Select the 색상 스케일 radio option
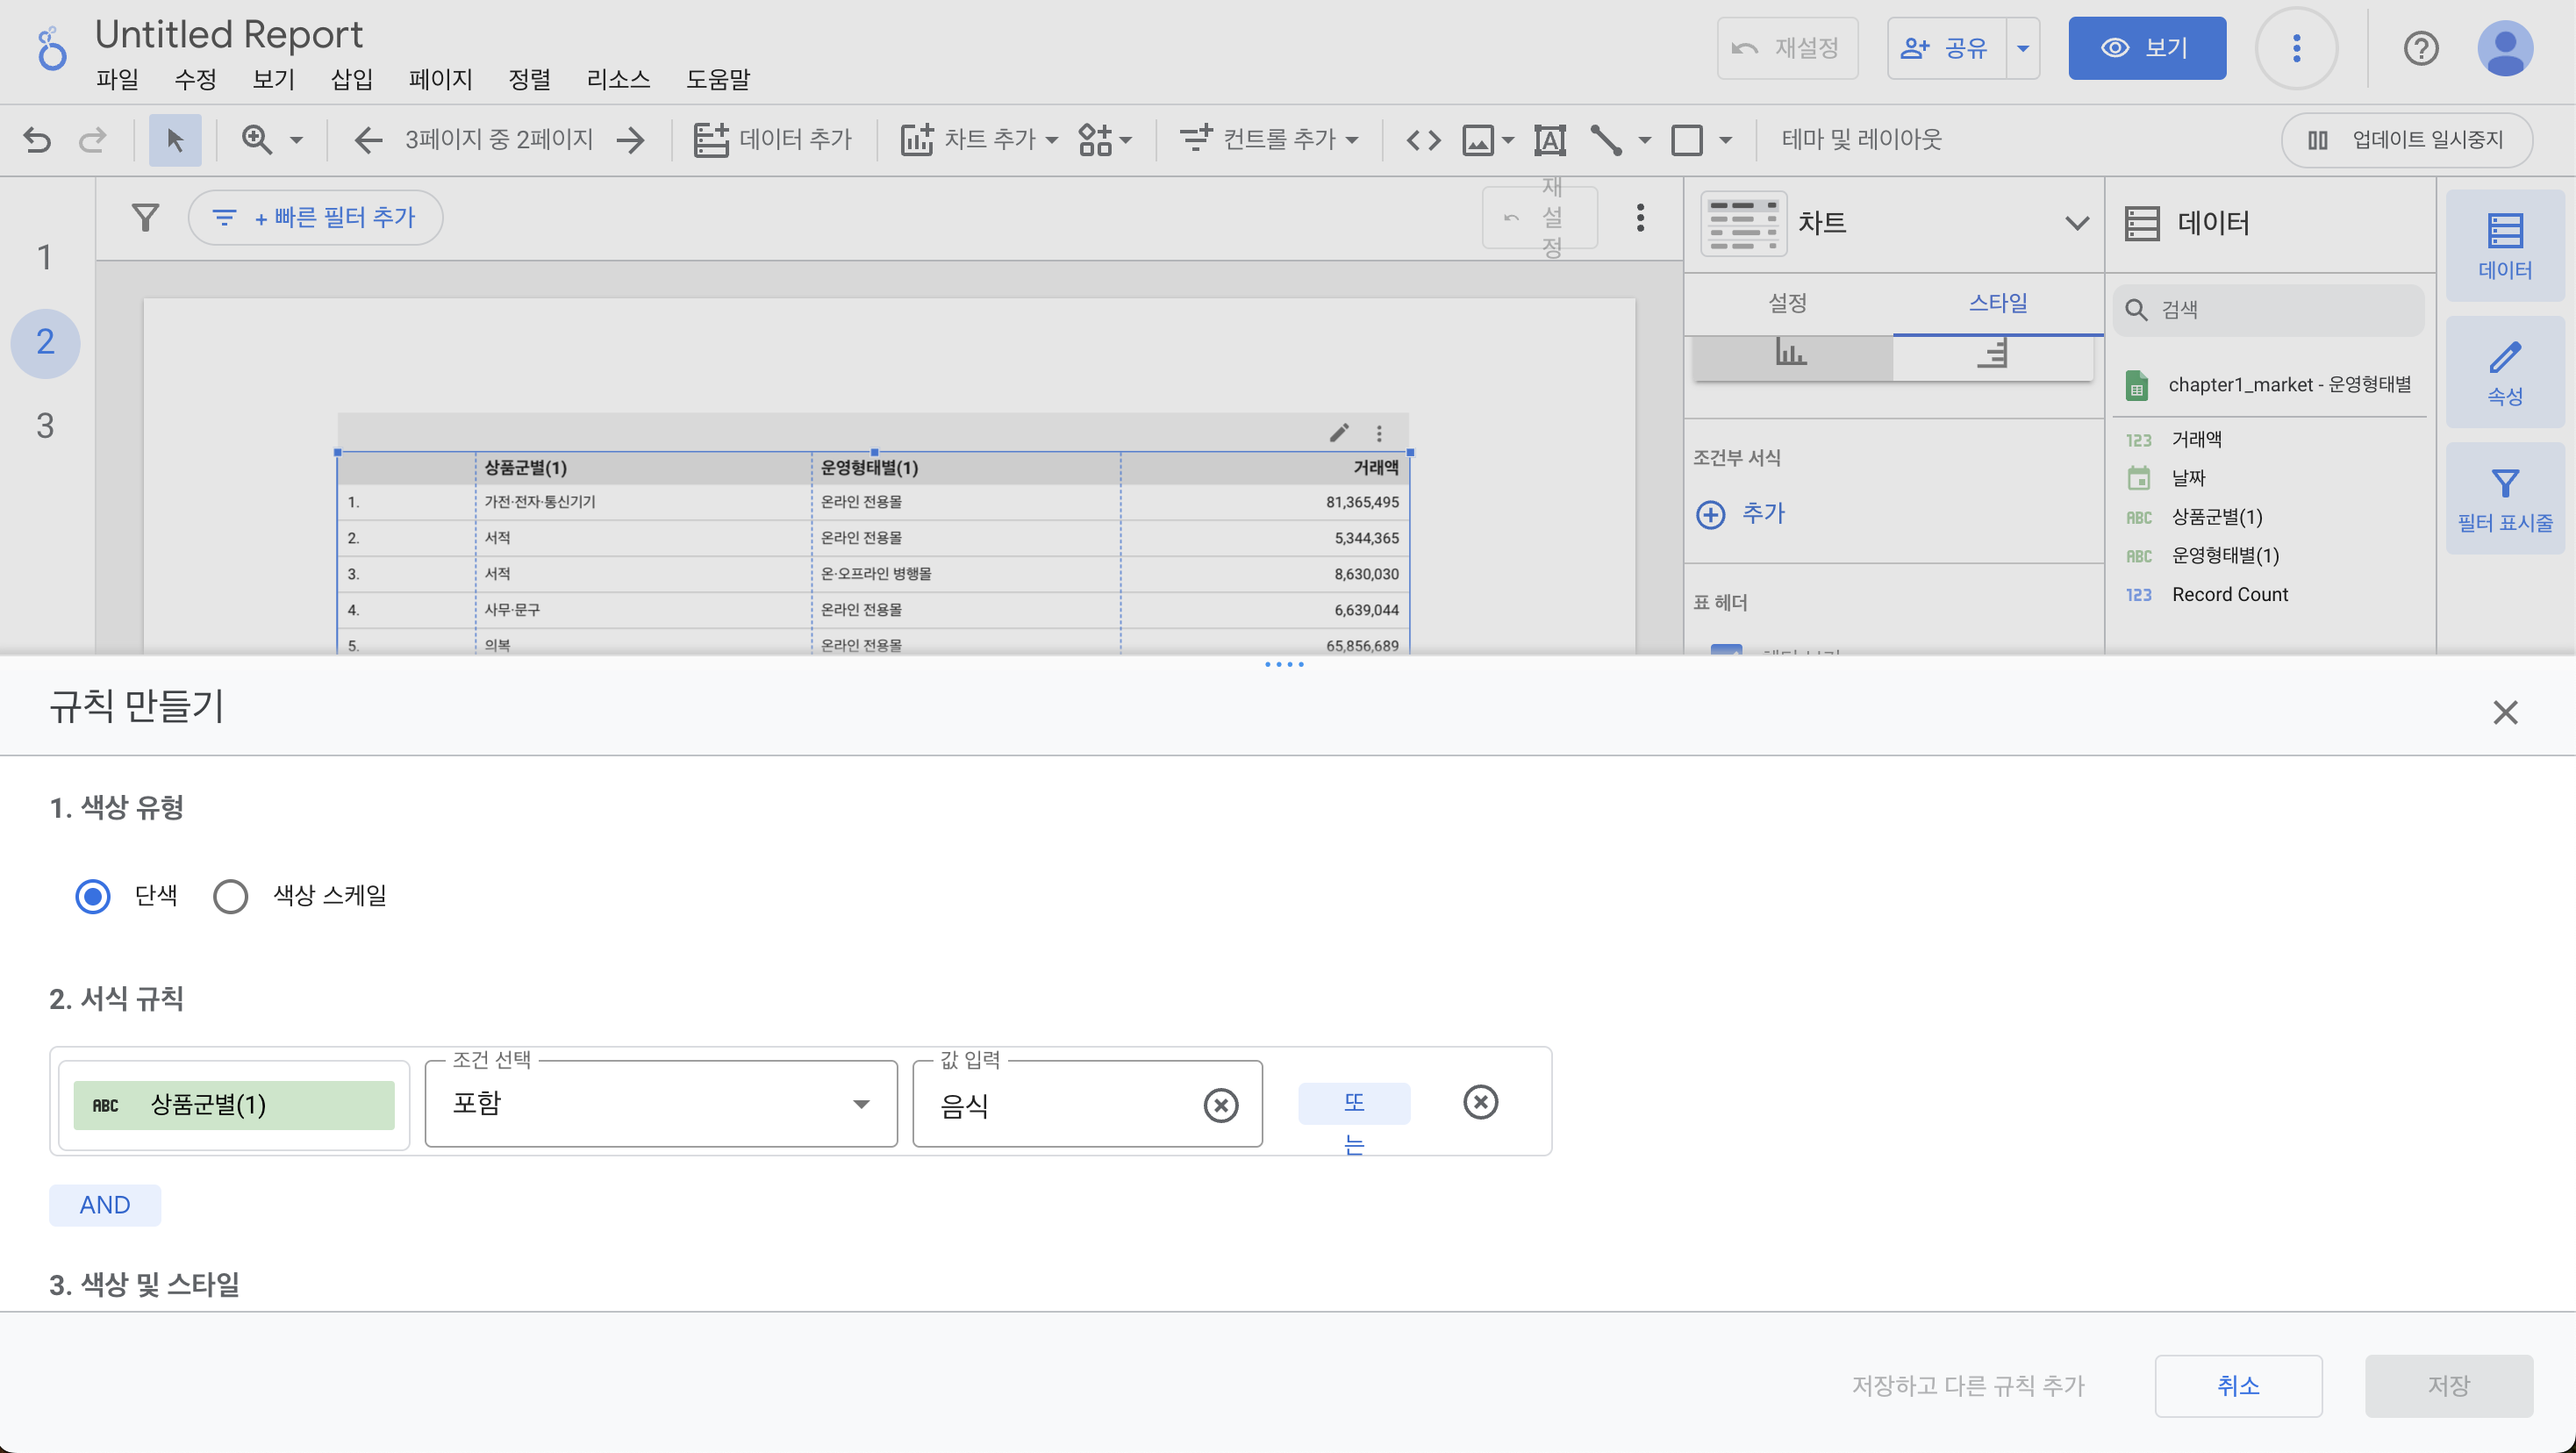Screen dimensions: 2576x1453 (231, 895)
